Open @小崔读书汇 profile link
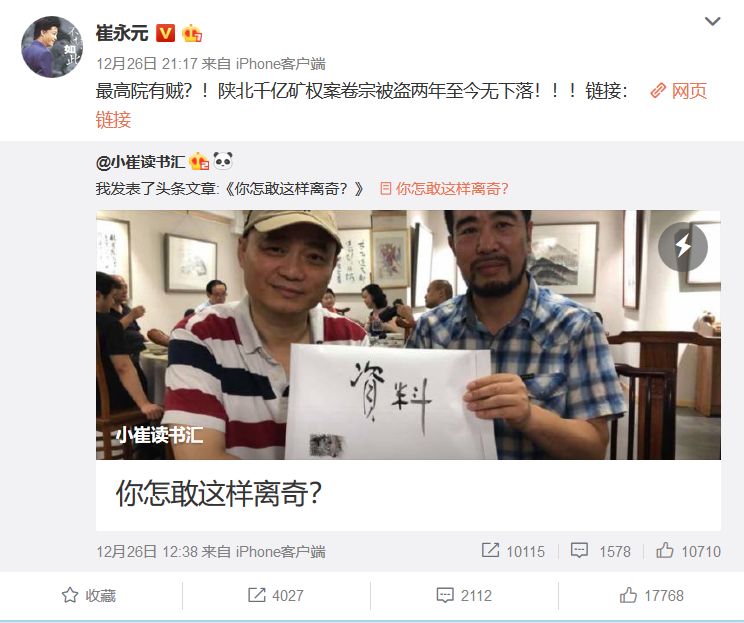The height and width of the screenshot is (623, 744). pyautogui.click(x=140, y=162)
